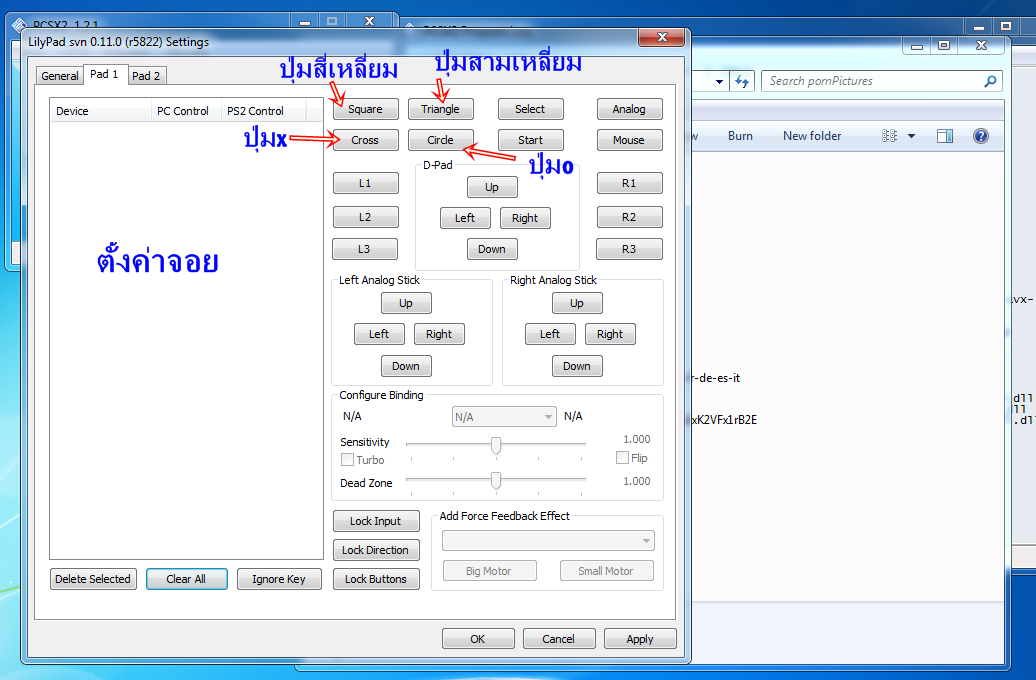
Task: Open the Pad 2 tab
Action: point(146,76)
